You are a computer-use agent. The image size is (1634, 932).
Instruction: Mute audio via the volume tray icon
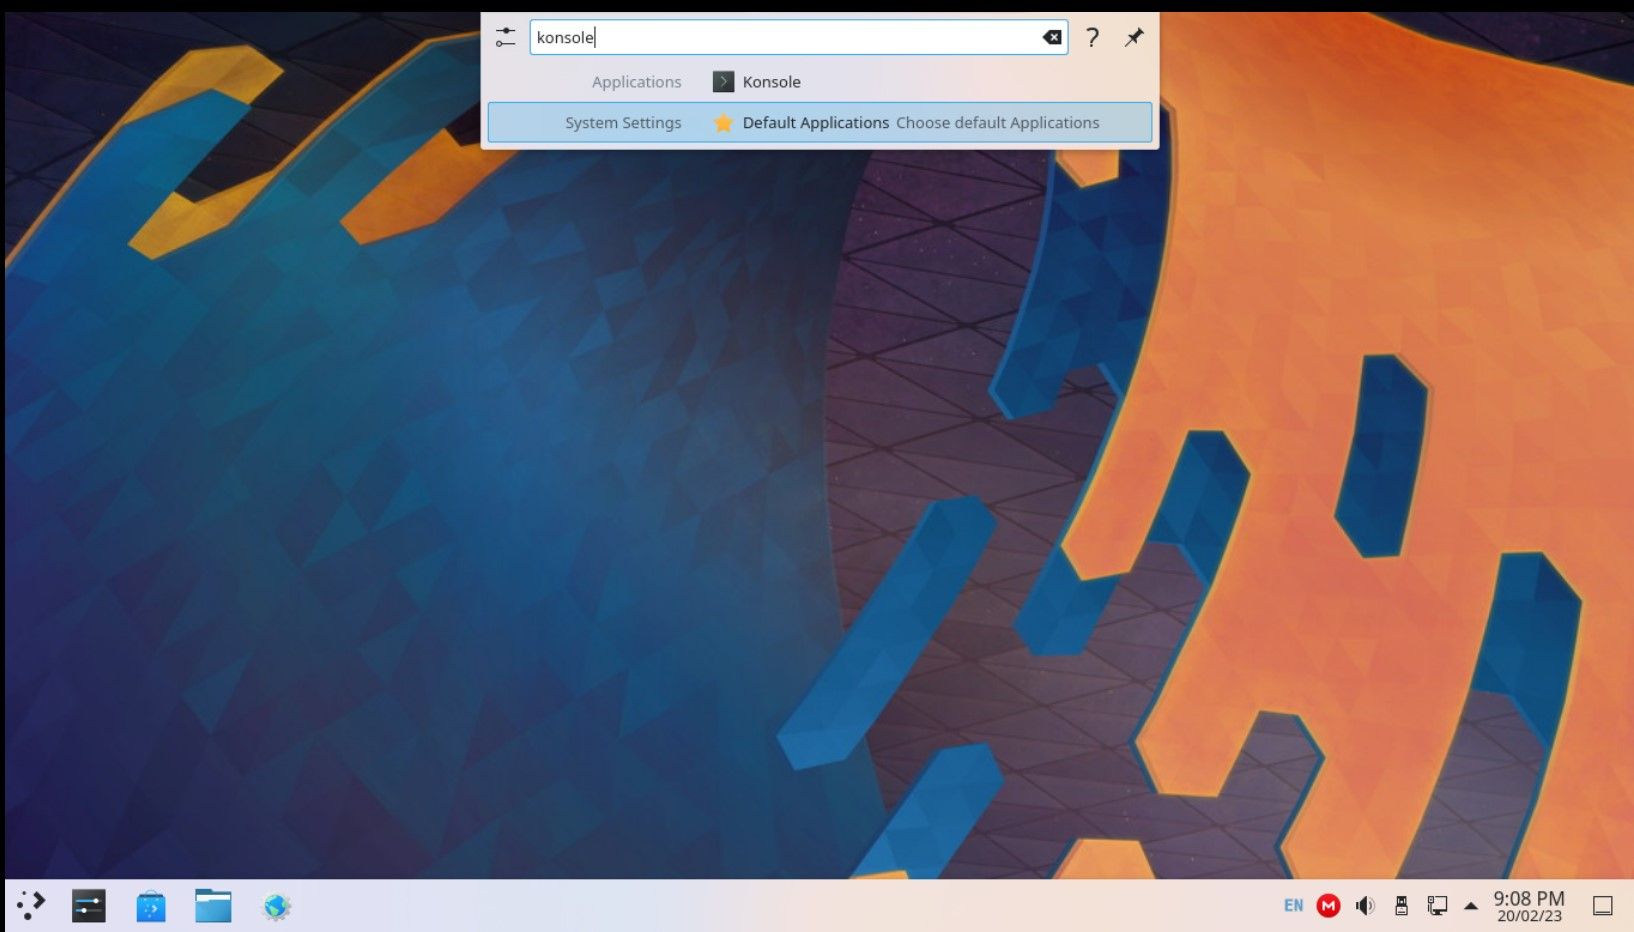tap(1364, 905)
